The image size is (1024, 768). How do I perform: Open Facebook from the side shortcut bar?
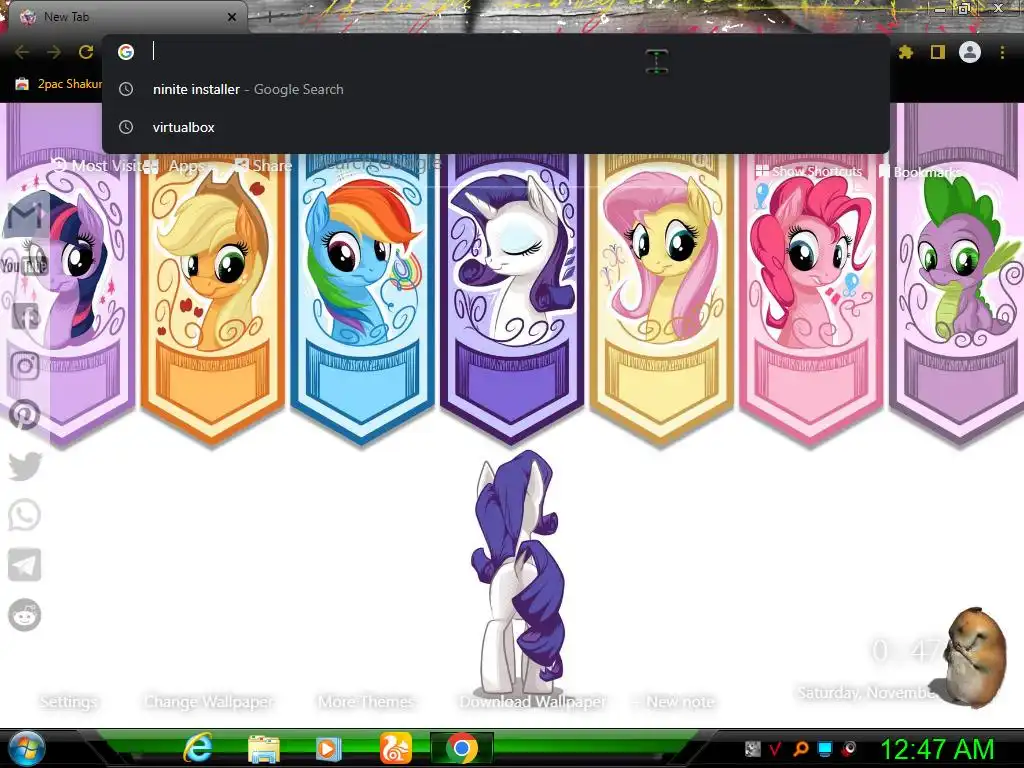25,317
